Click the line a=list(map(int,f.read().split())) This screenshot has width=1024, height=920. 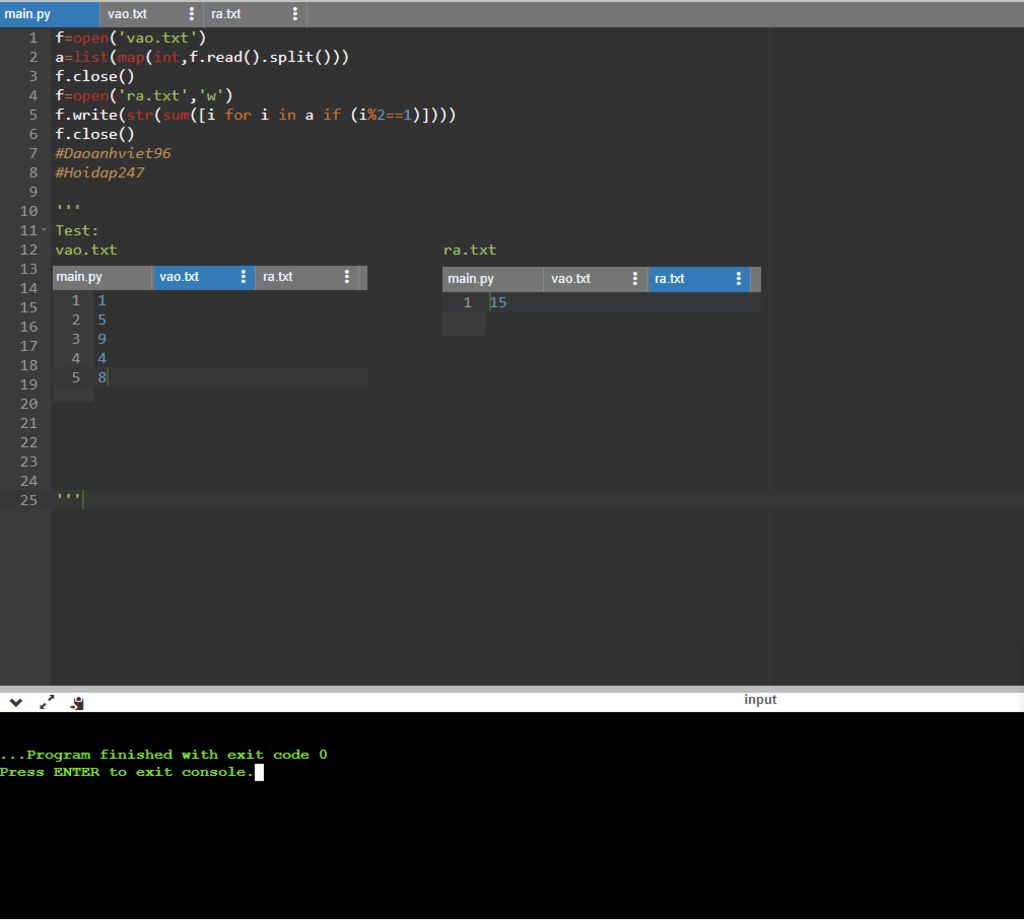point(202,57)
